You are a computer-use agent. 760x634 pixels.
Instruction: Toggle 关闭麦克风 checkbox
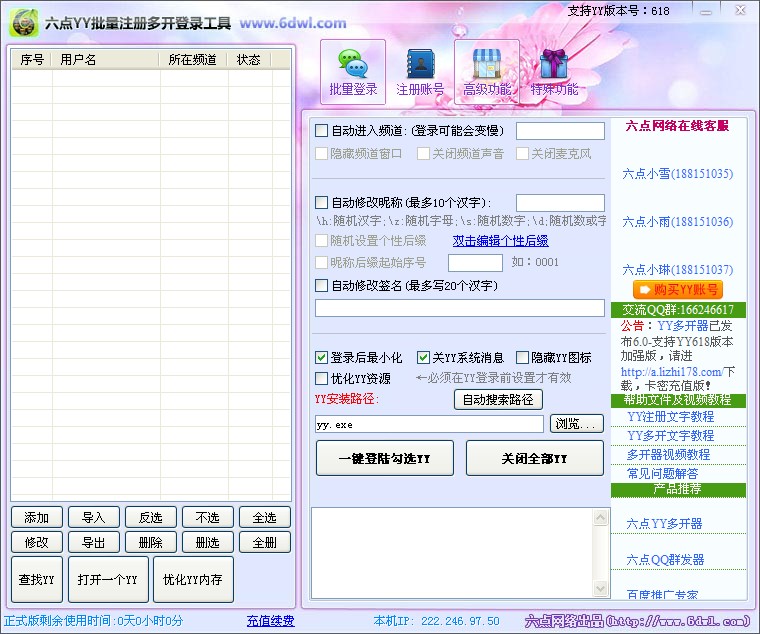pos(522,154)
